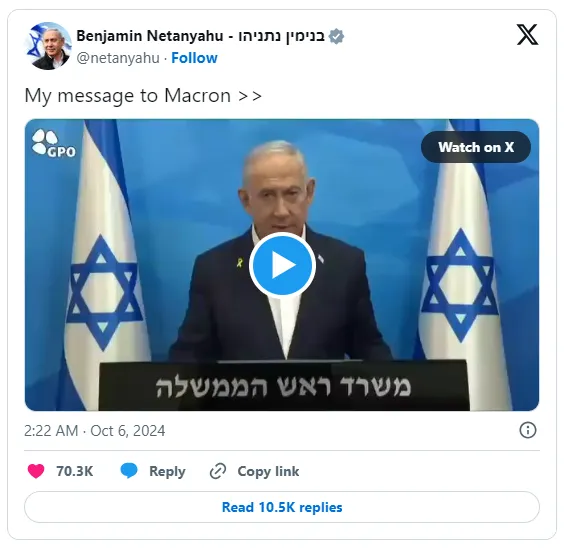Click the blue speech bubble reply icon
The height and width of the screenshot is (550, 568).
[129, 471]
